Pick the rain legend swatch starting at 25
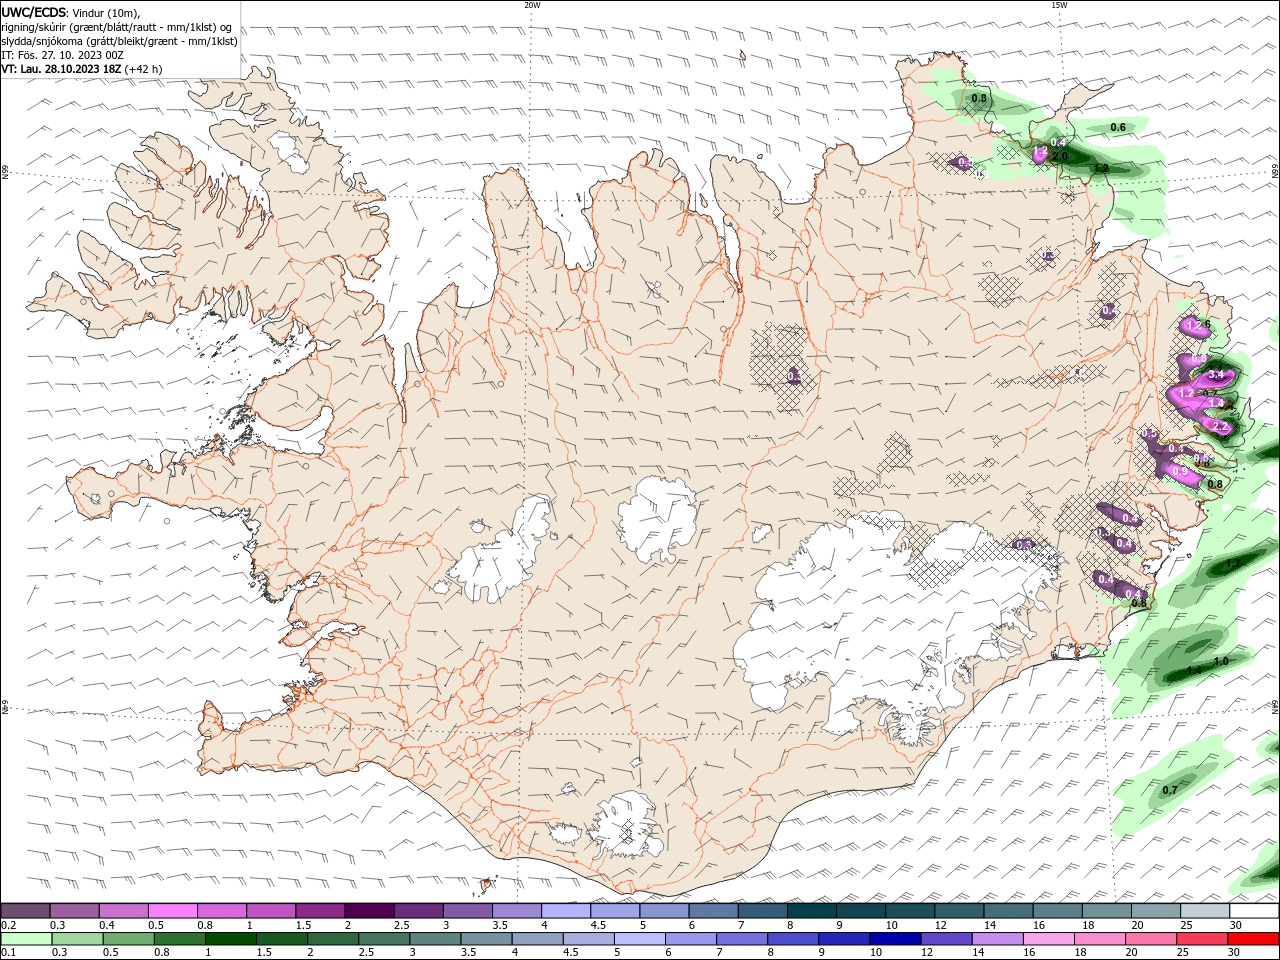 (x=1202, y=938)
